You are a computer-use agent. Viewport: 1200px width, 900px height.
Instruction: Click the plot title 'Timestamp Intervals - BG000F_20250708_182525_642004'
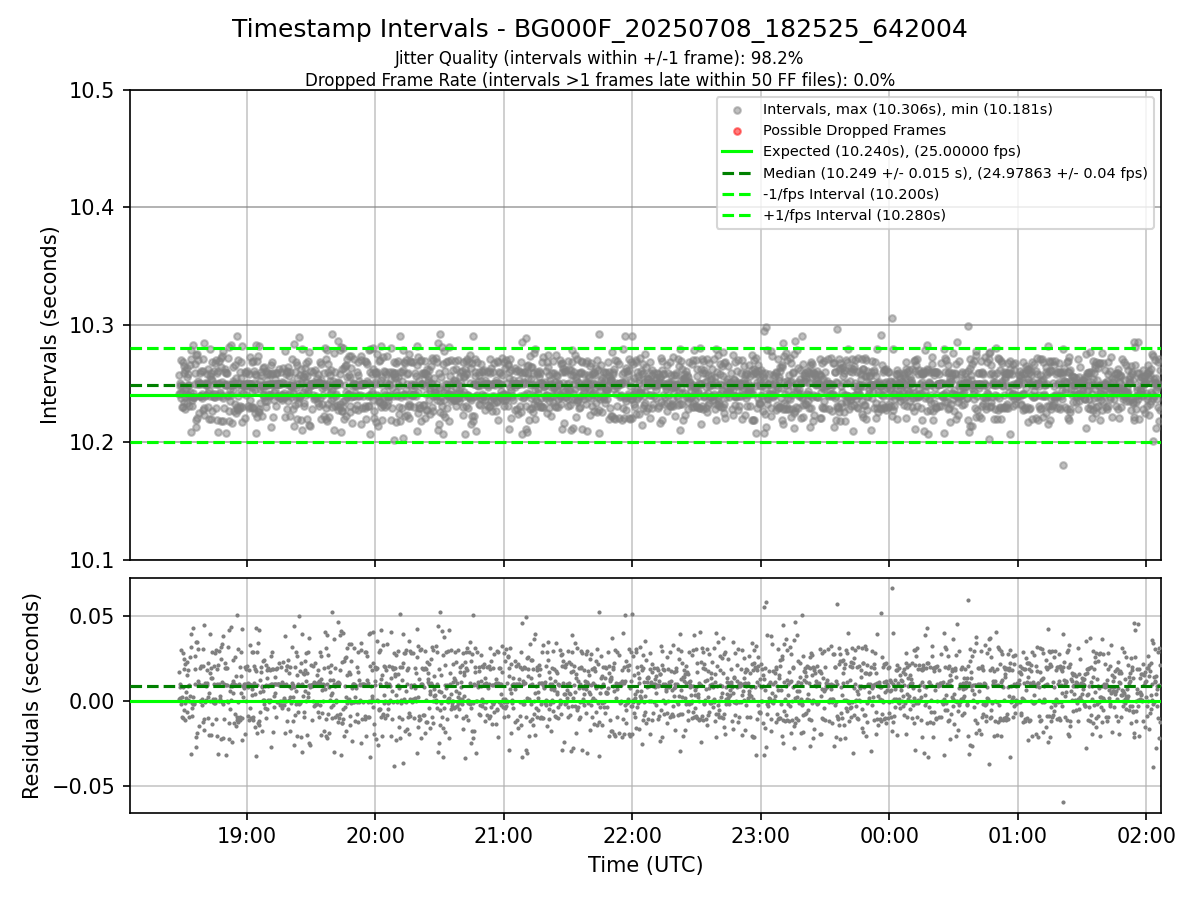point(599,29)
